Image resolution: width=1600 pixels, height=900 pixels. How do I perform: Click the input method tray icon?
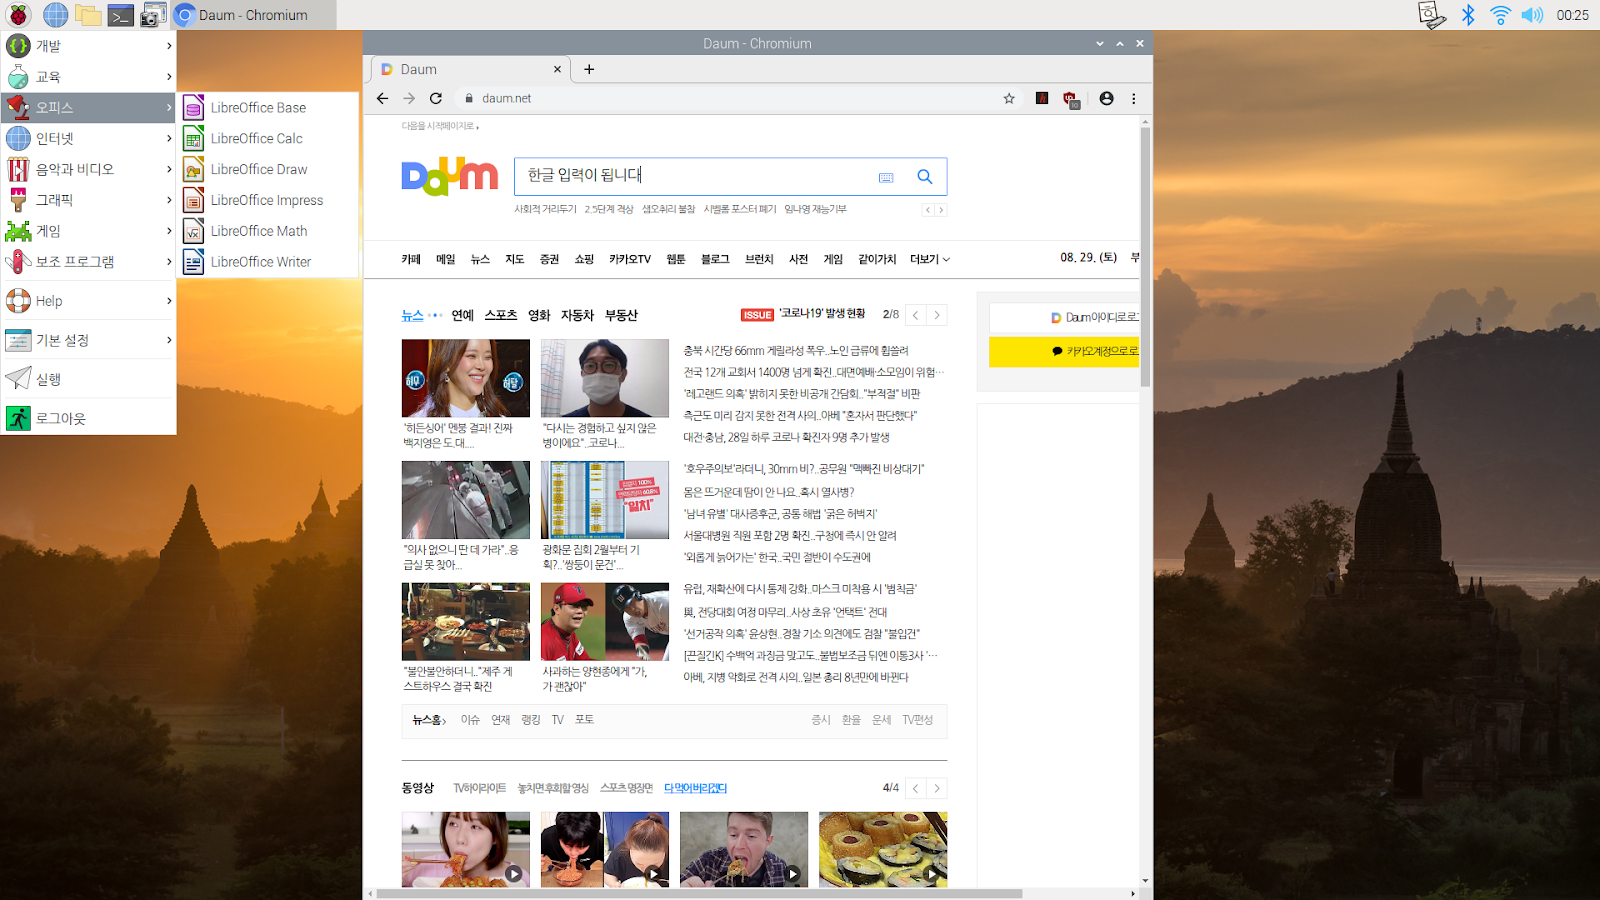(x=1432, y=15)
